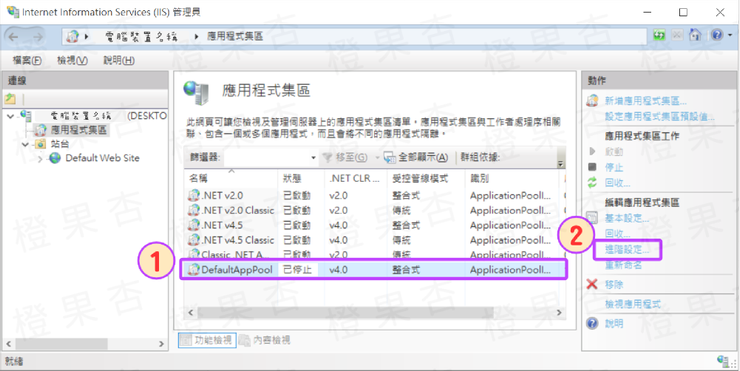
Task: Collapse the sites (站台) tree node
Action: 25,144
